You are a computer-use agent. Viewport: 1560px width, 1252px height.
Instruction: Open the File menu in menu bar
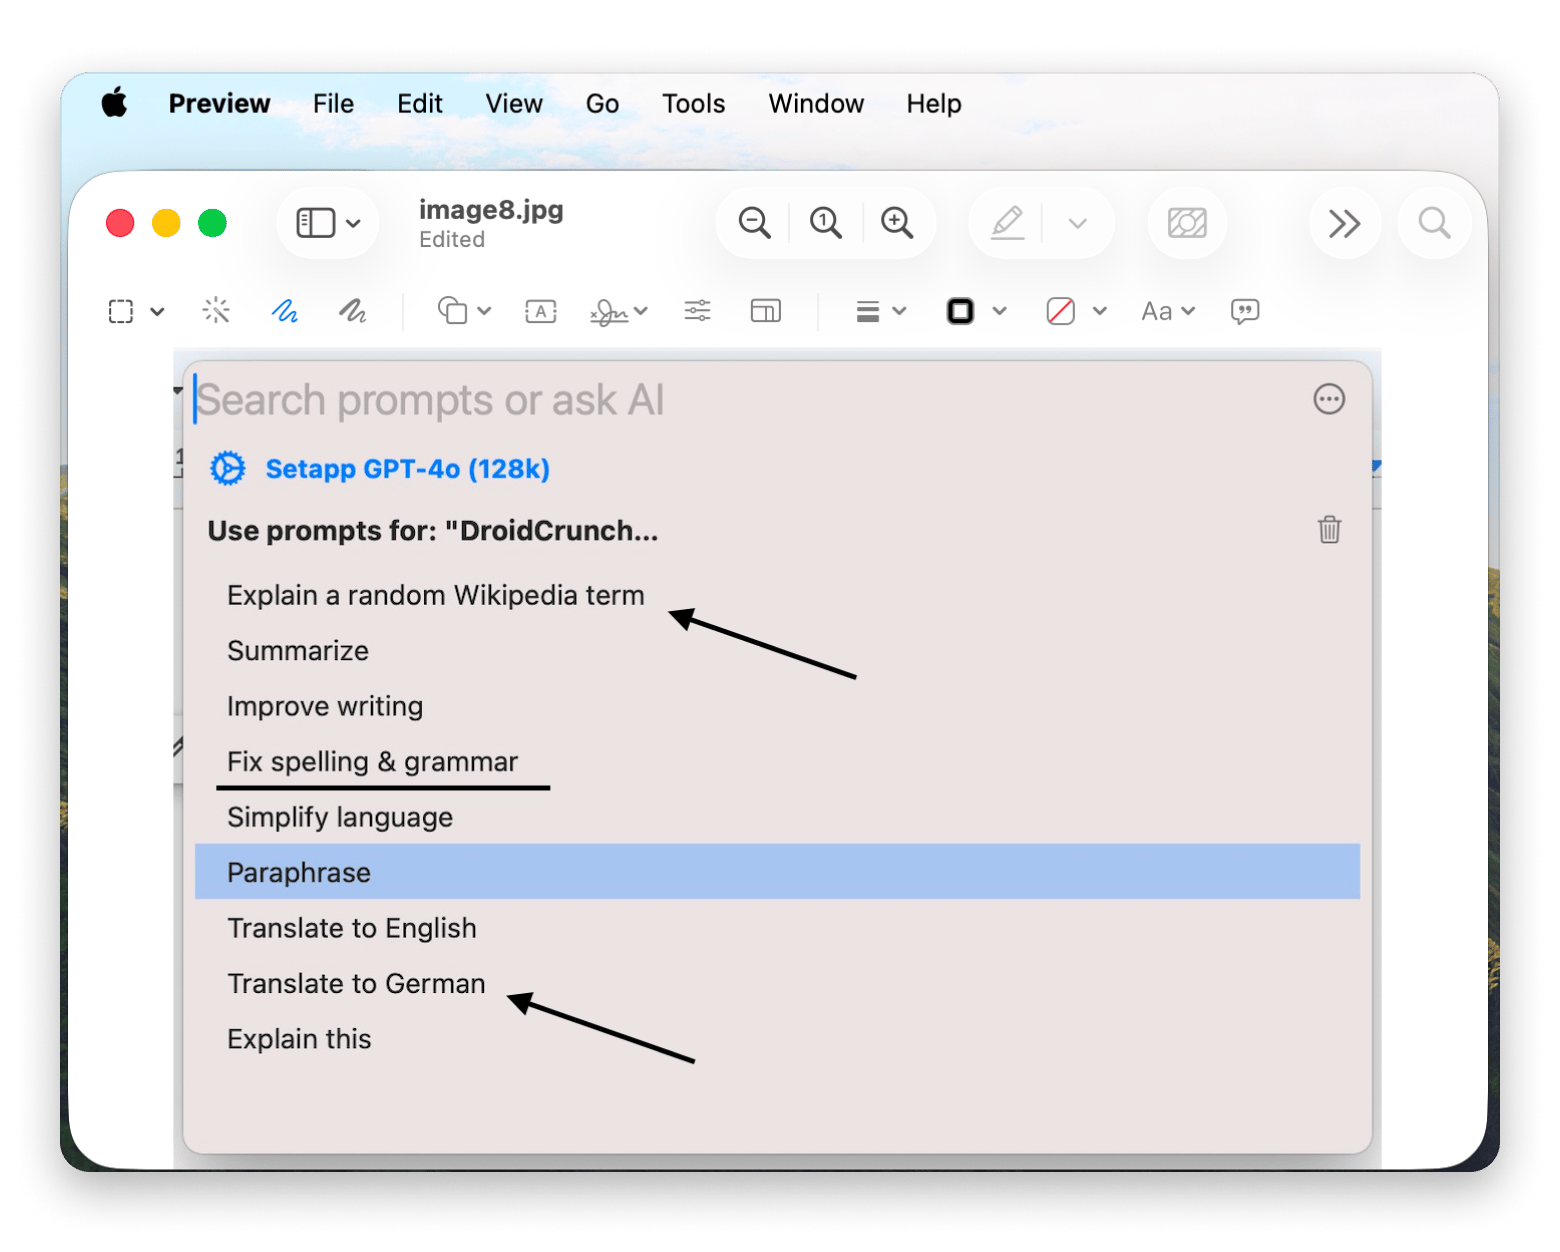(333, 104)
